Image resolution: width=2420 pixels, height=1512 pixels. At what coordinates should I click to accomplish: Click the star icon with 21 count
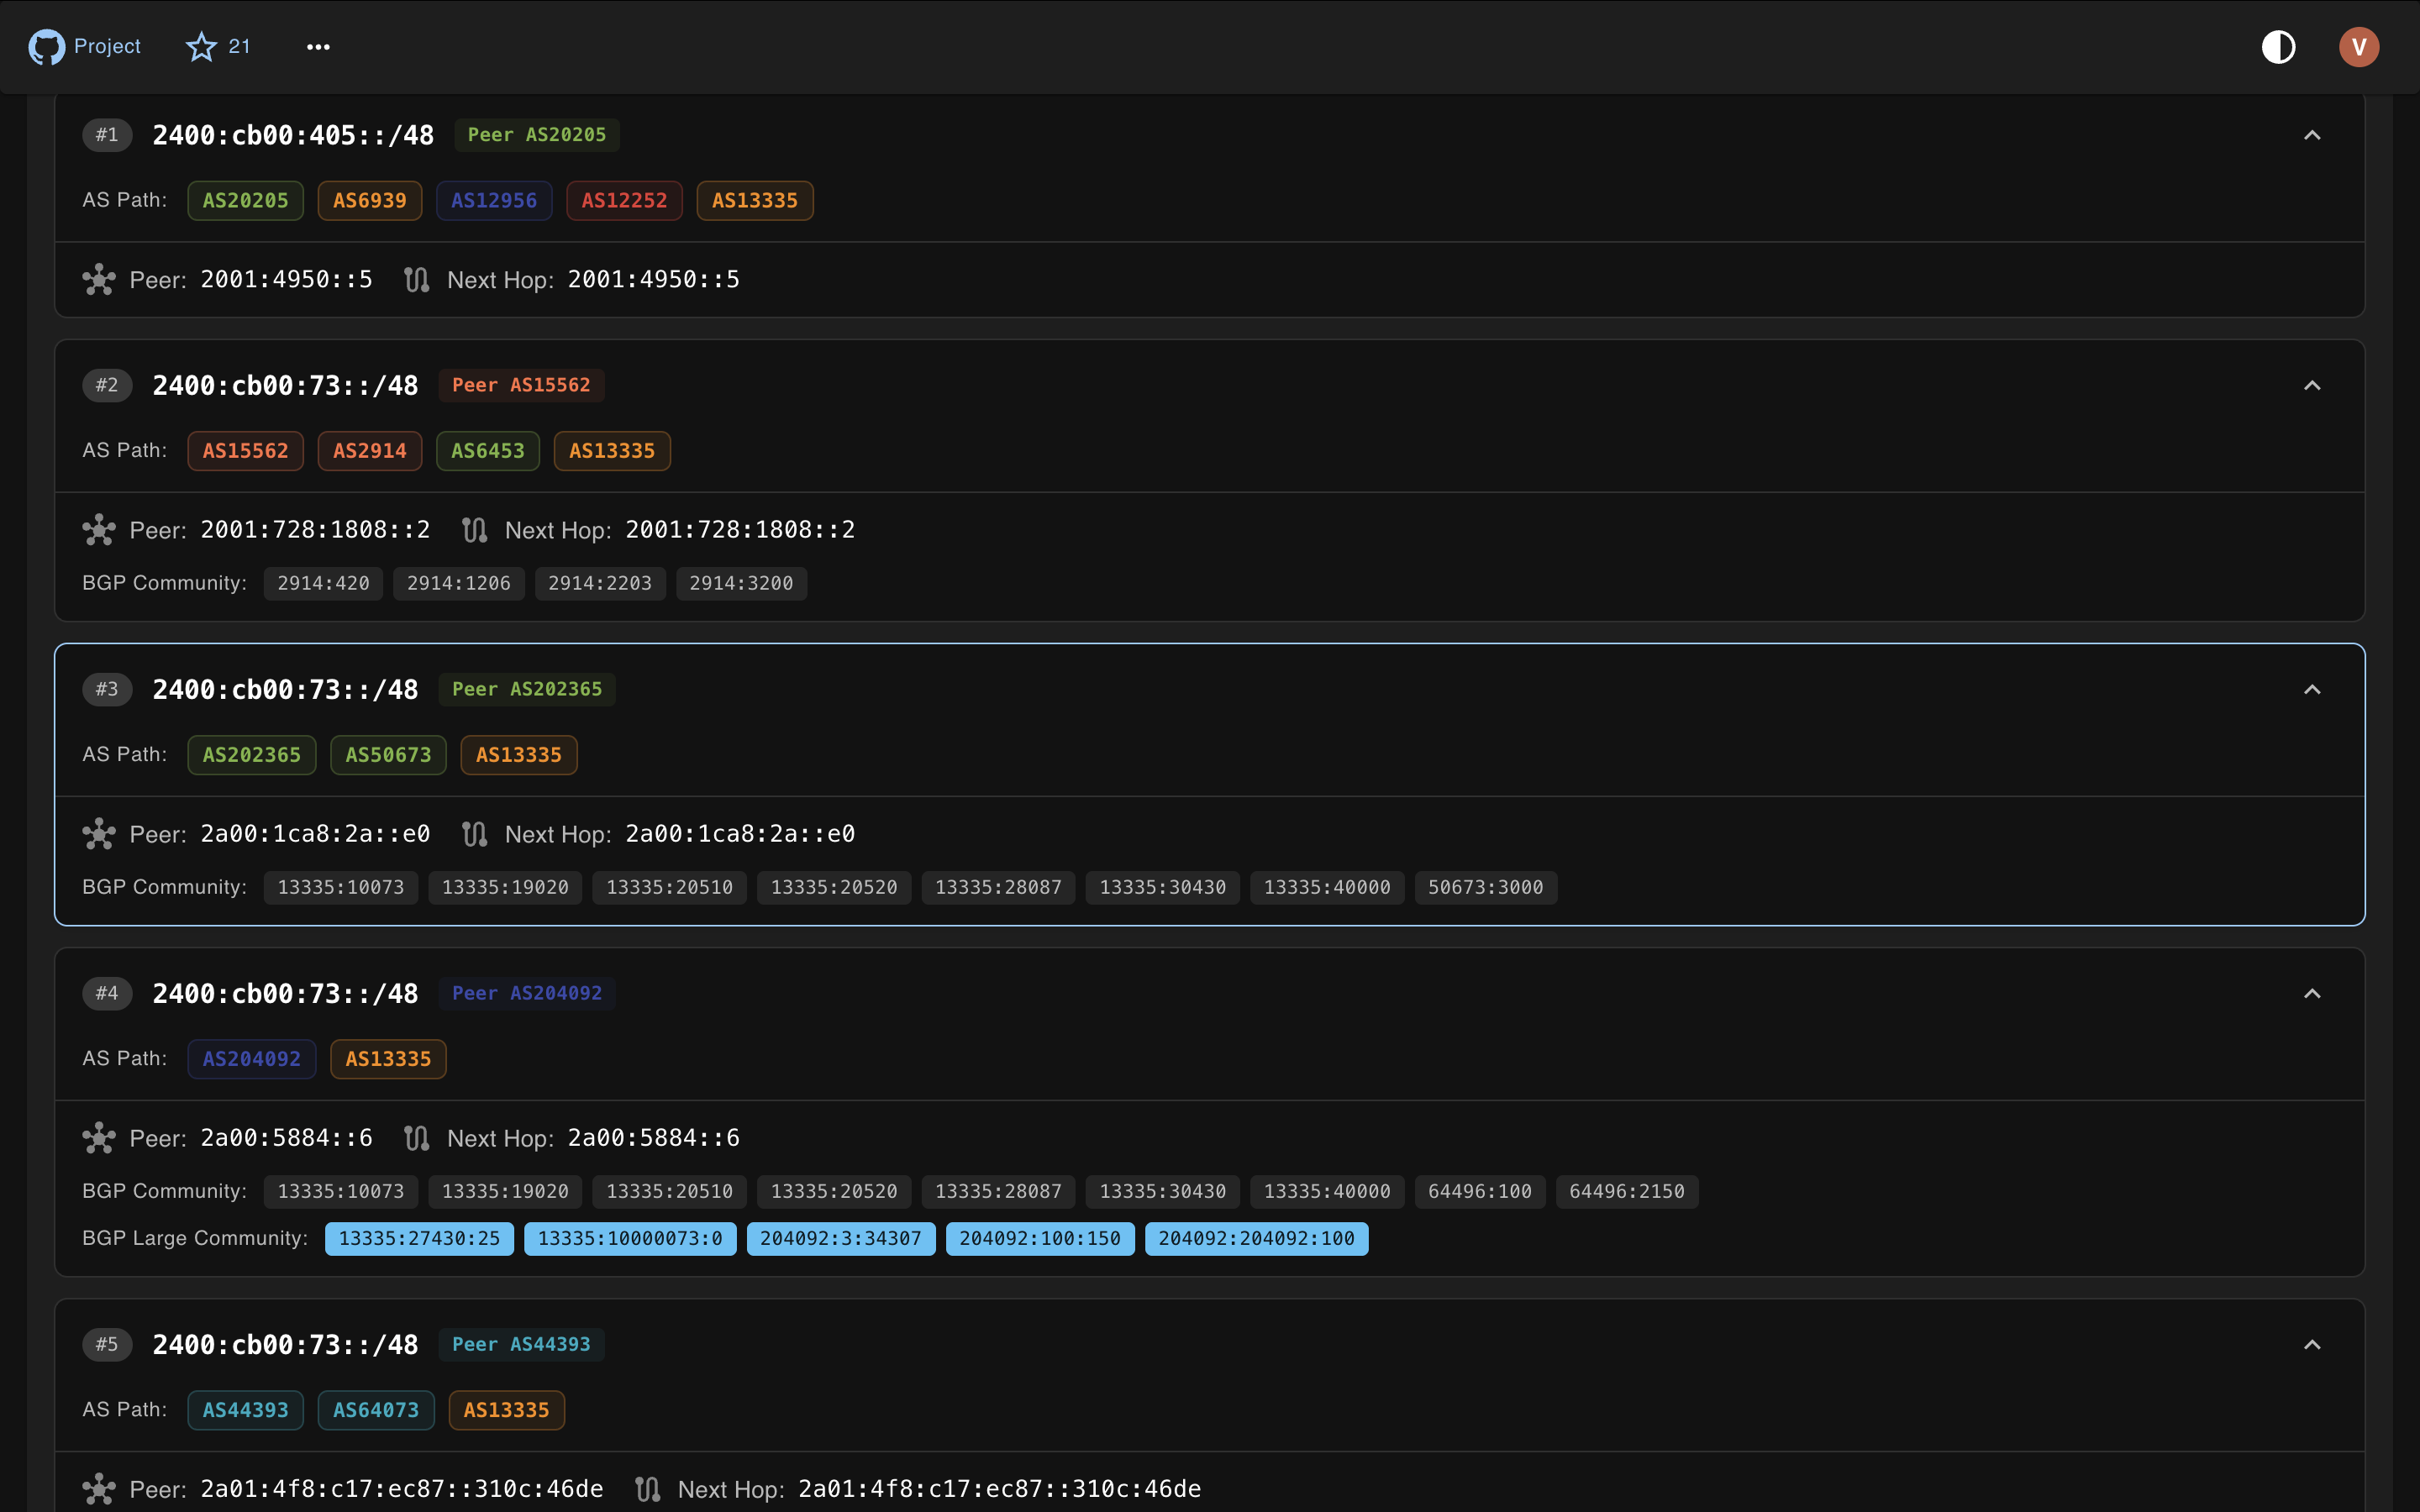(218, 46)
